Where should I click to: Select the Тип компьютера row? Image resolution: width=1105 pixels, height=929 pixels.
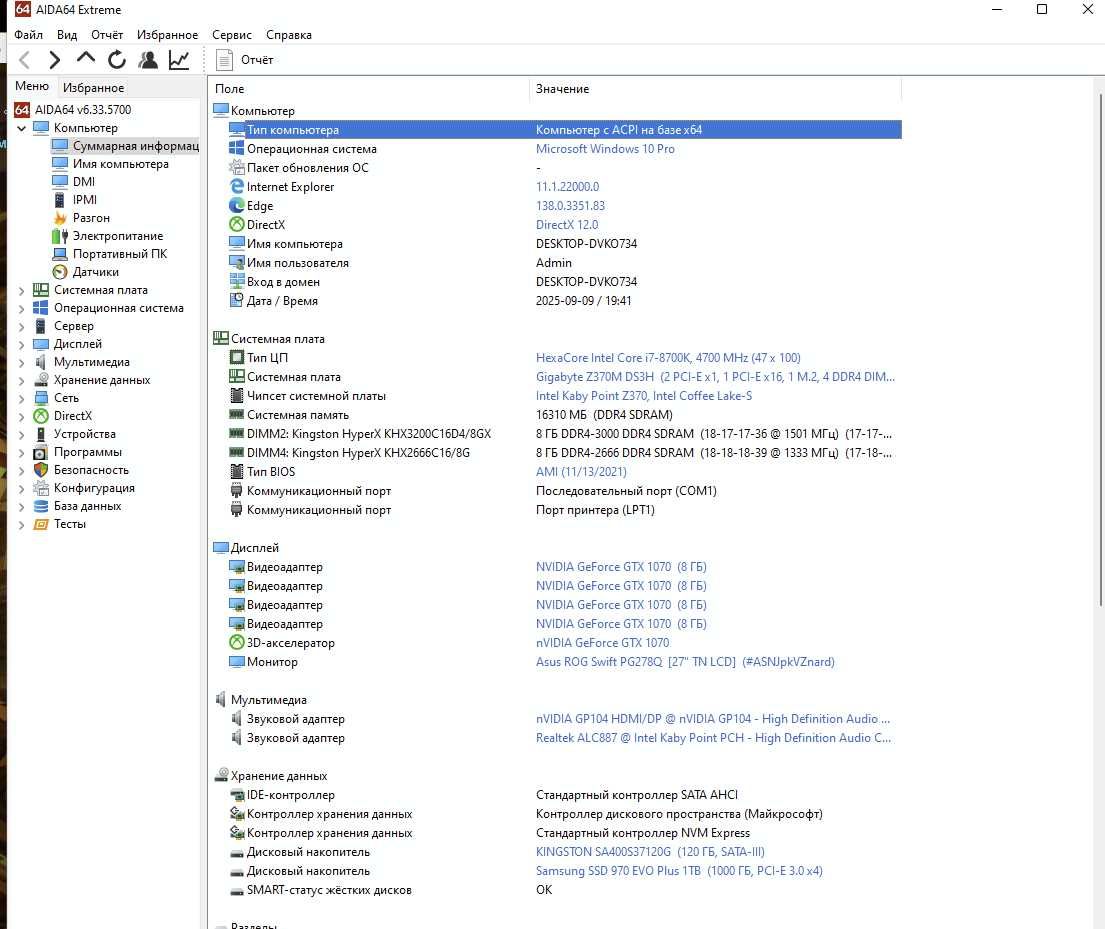pos(564,130)
